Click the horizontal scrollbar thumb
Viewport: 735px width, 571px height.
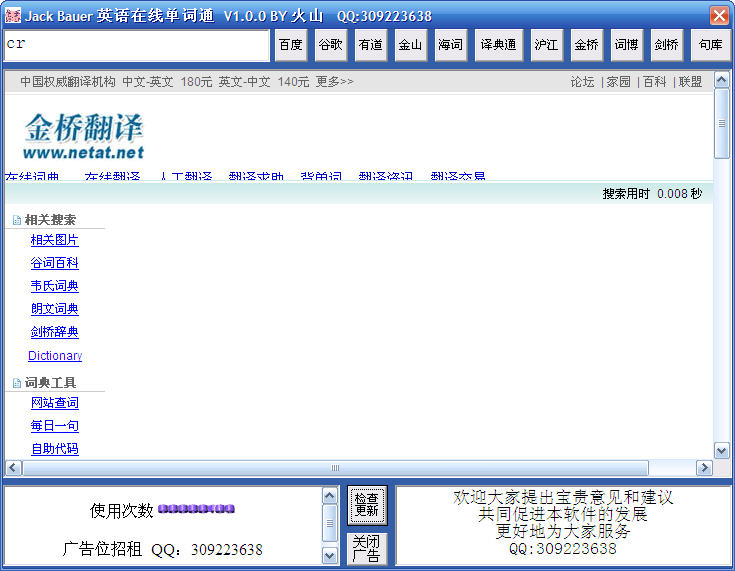[335, 468]
